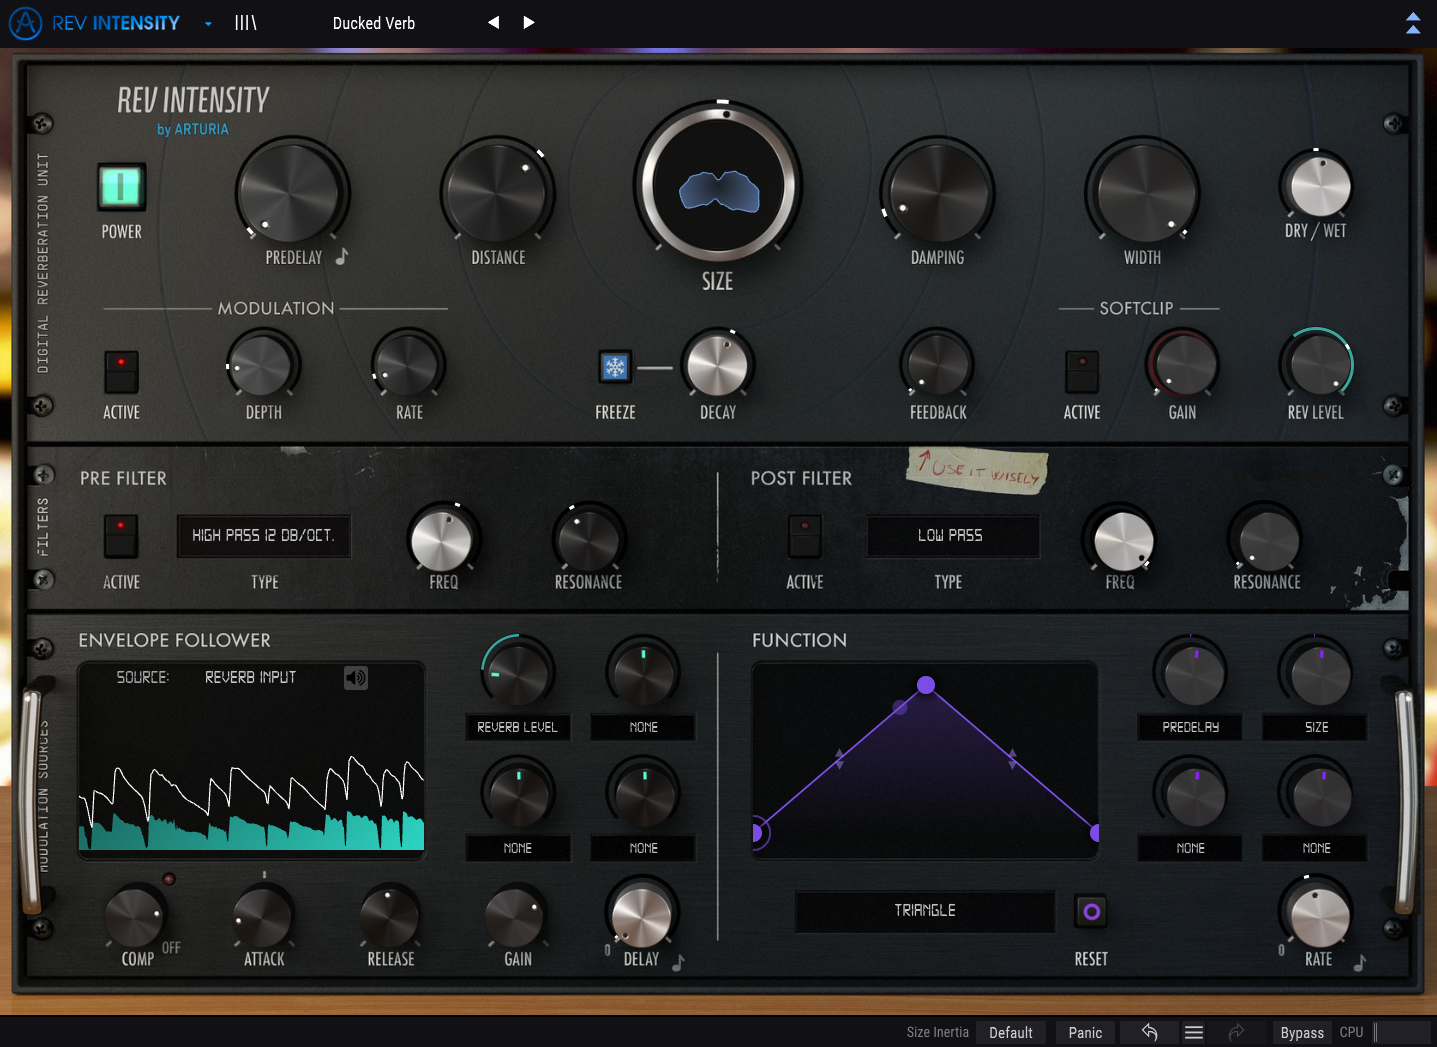Screen dimensions: 1437x1047
Task: Click the Ducked Verb preset name
Action: click(x=374, y=23)
